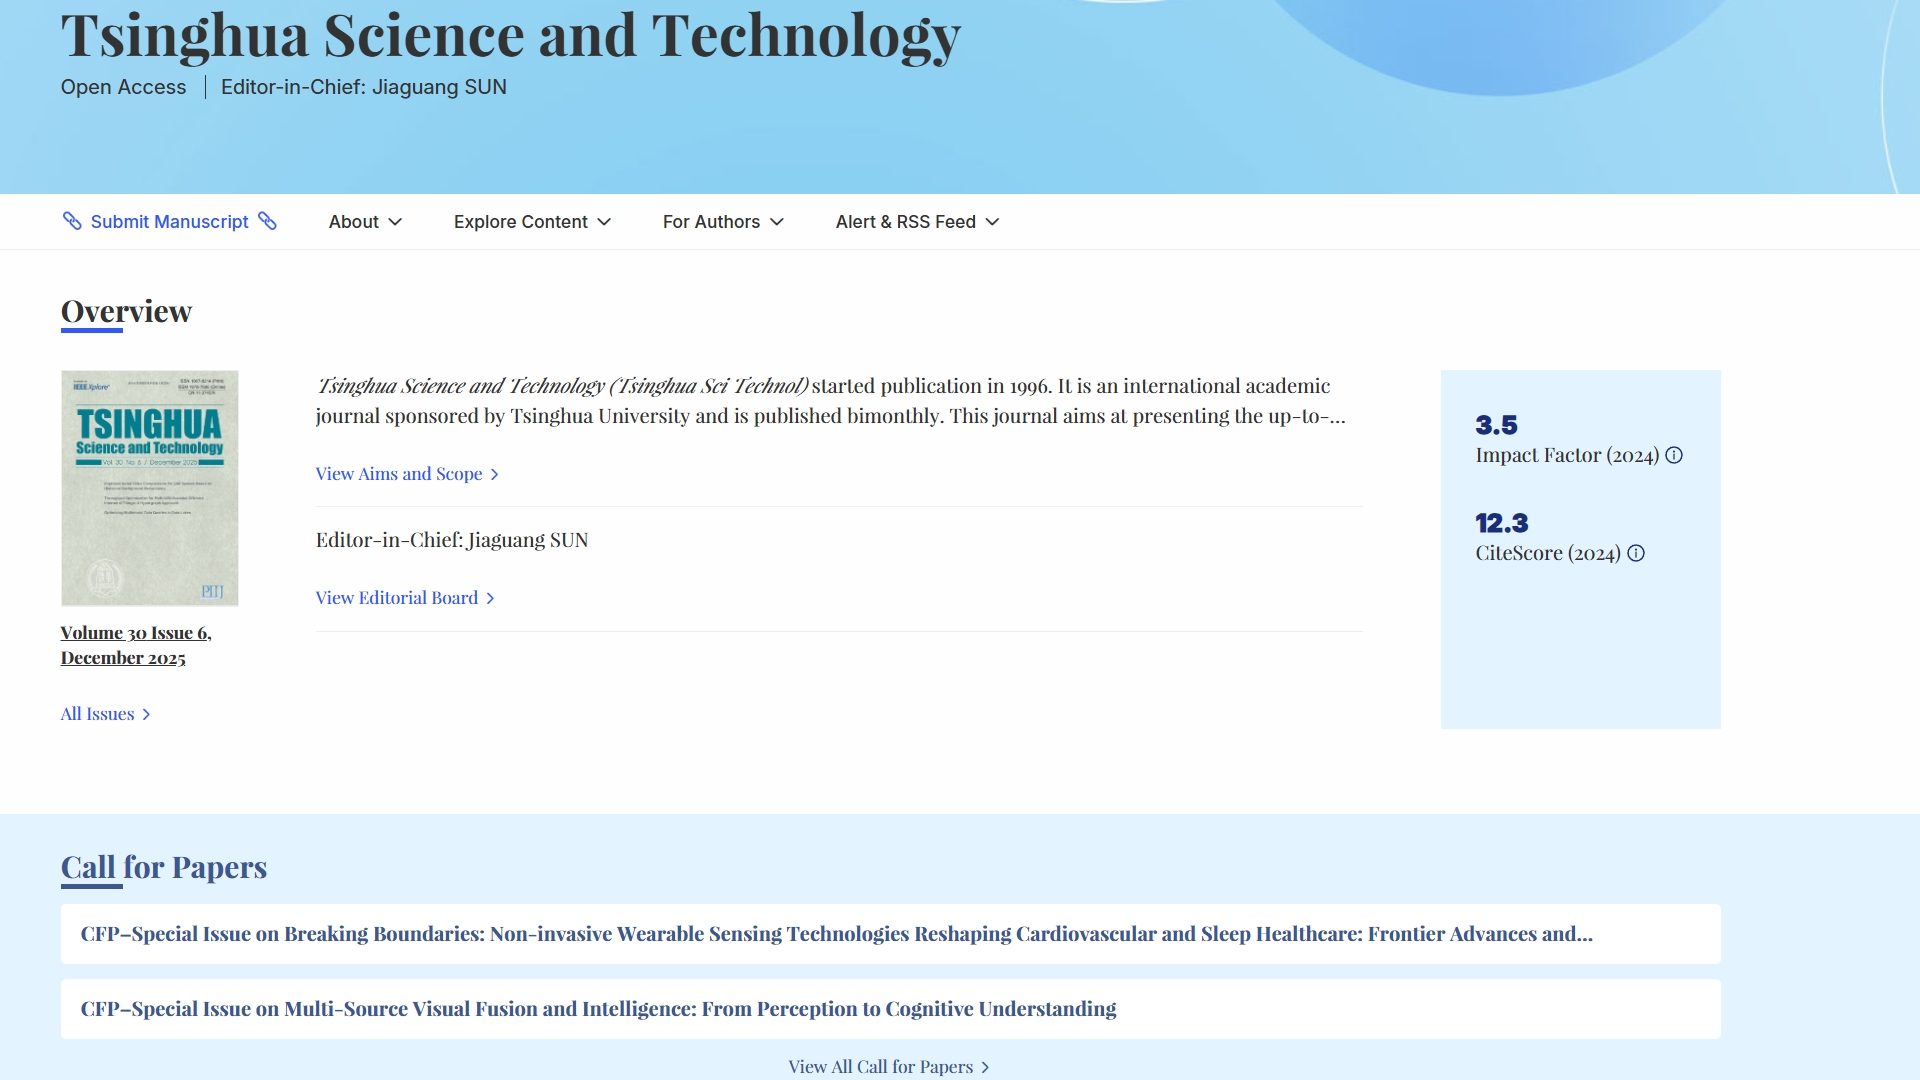Click the link icon left of Submit Manuscript

click(72, 221)
